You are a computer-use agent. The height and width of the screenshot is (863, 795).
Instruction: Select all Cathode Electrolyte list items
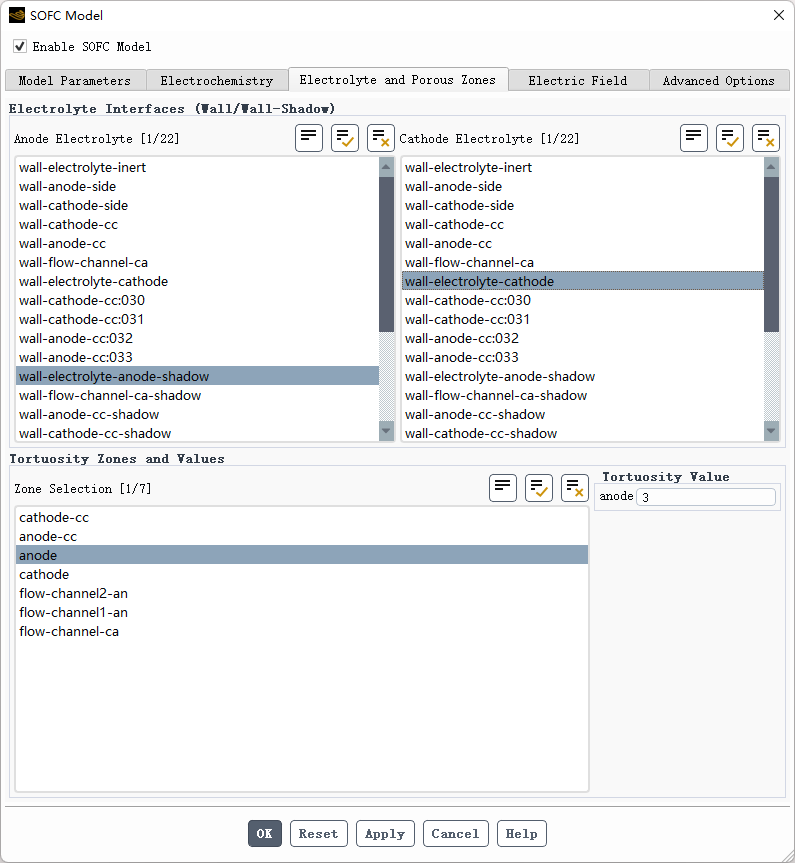click(x=730, y=138)
